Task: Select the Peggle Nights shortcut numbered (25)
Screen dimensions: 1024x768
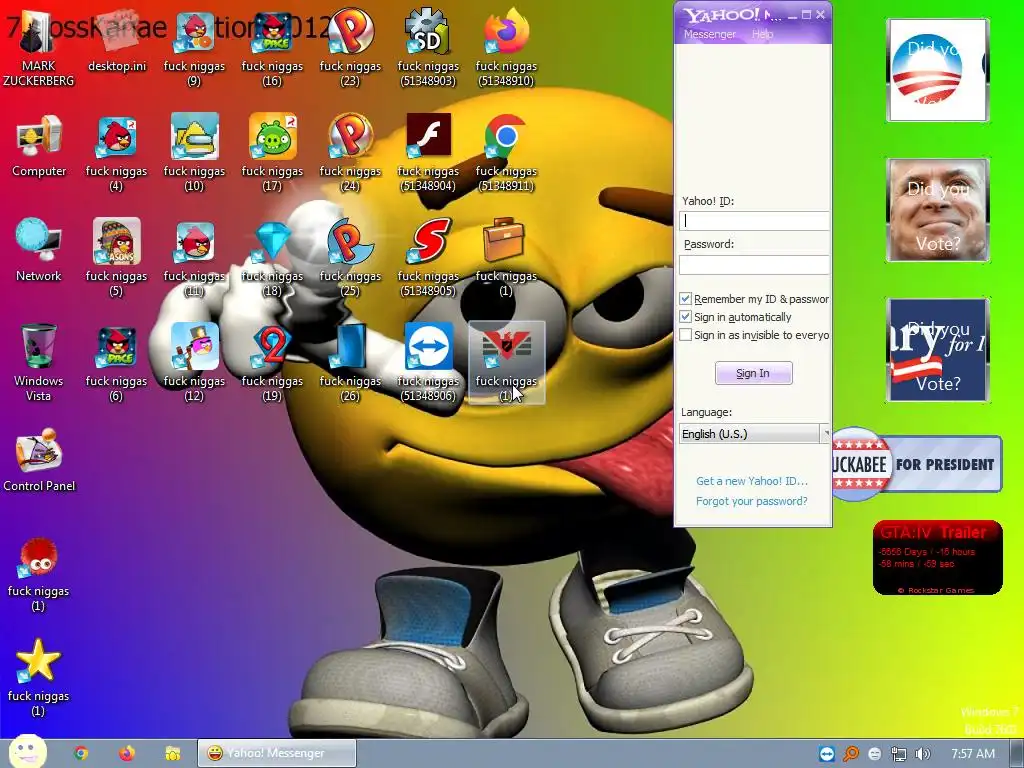Action: (x=350, y=257)
